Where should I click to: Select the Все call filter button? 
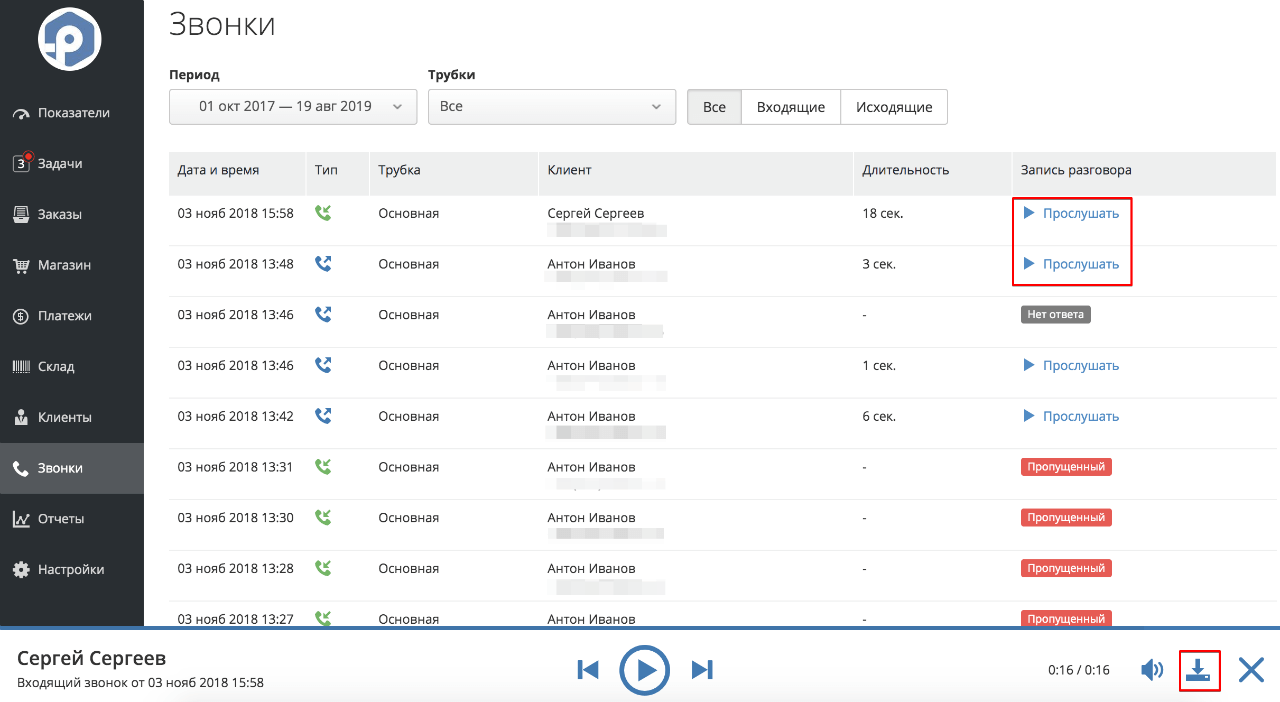[x=714, y=107]
